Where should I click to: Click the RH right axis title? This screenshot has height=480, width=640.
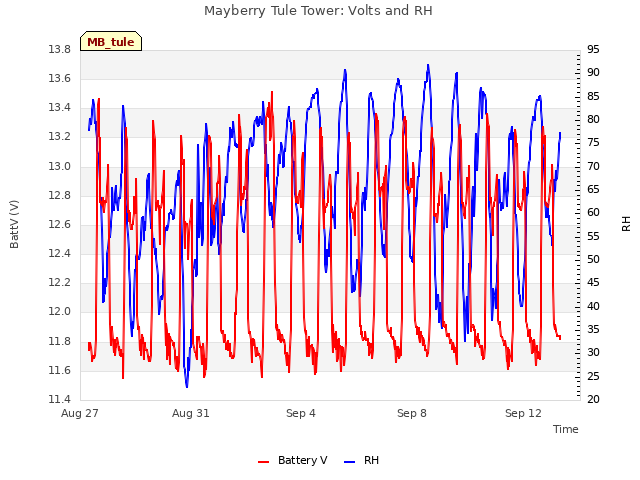(626, 224)
